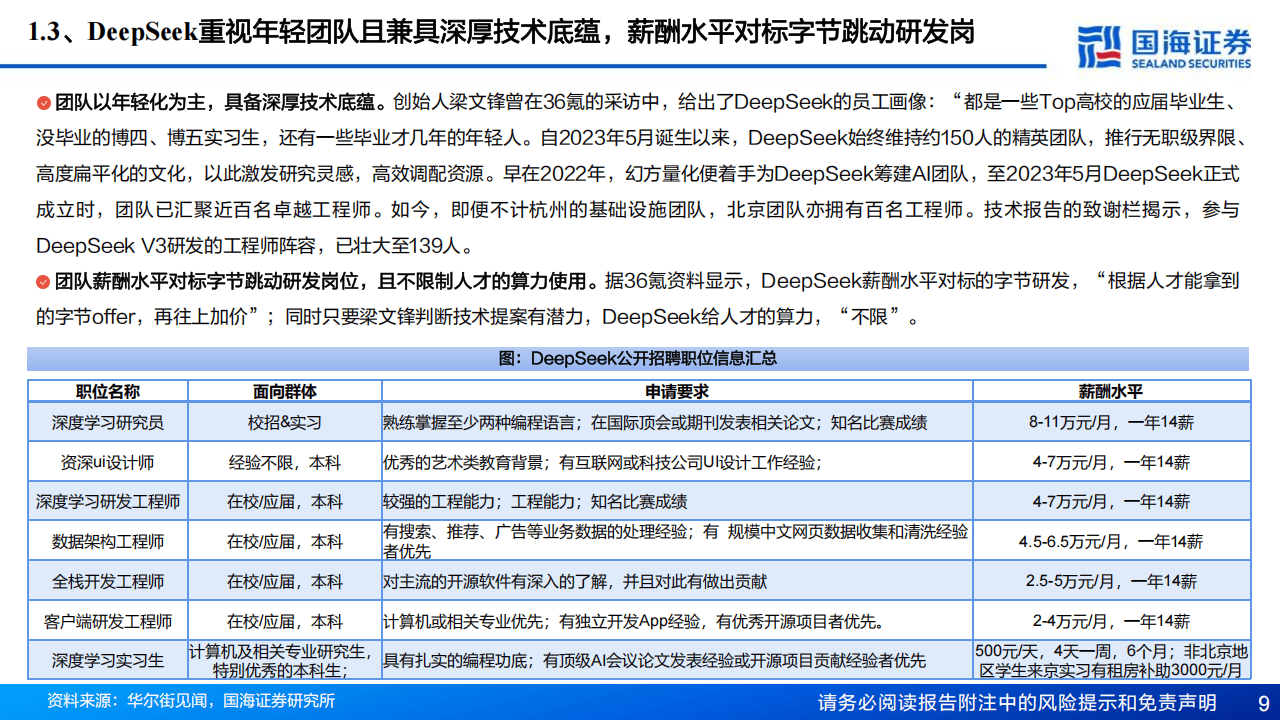Select the 全栈开发工程师 job title cell
This screenshot has width=1280, height=720.
[x=108, y=581]
